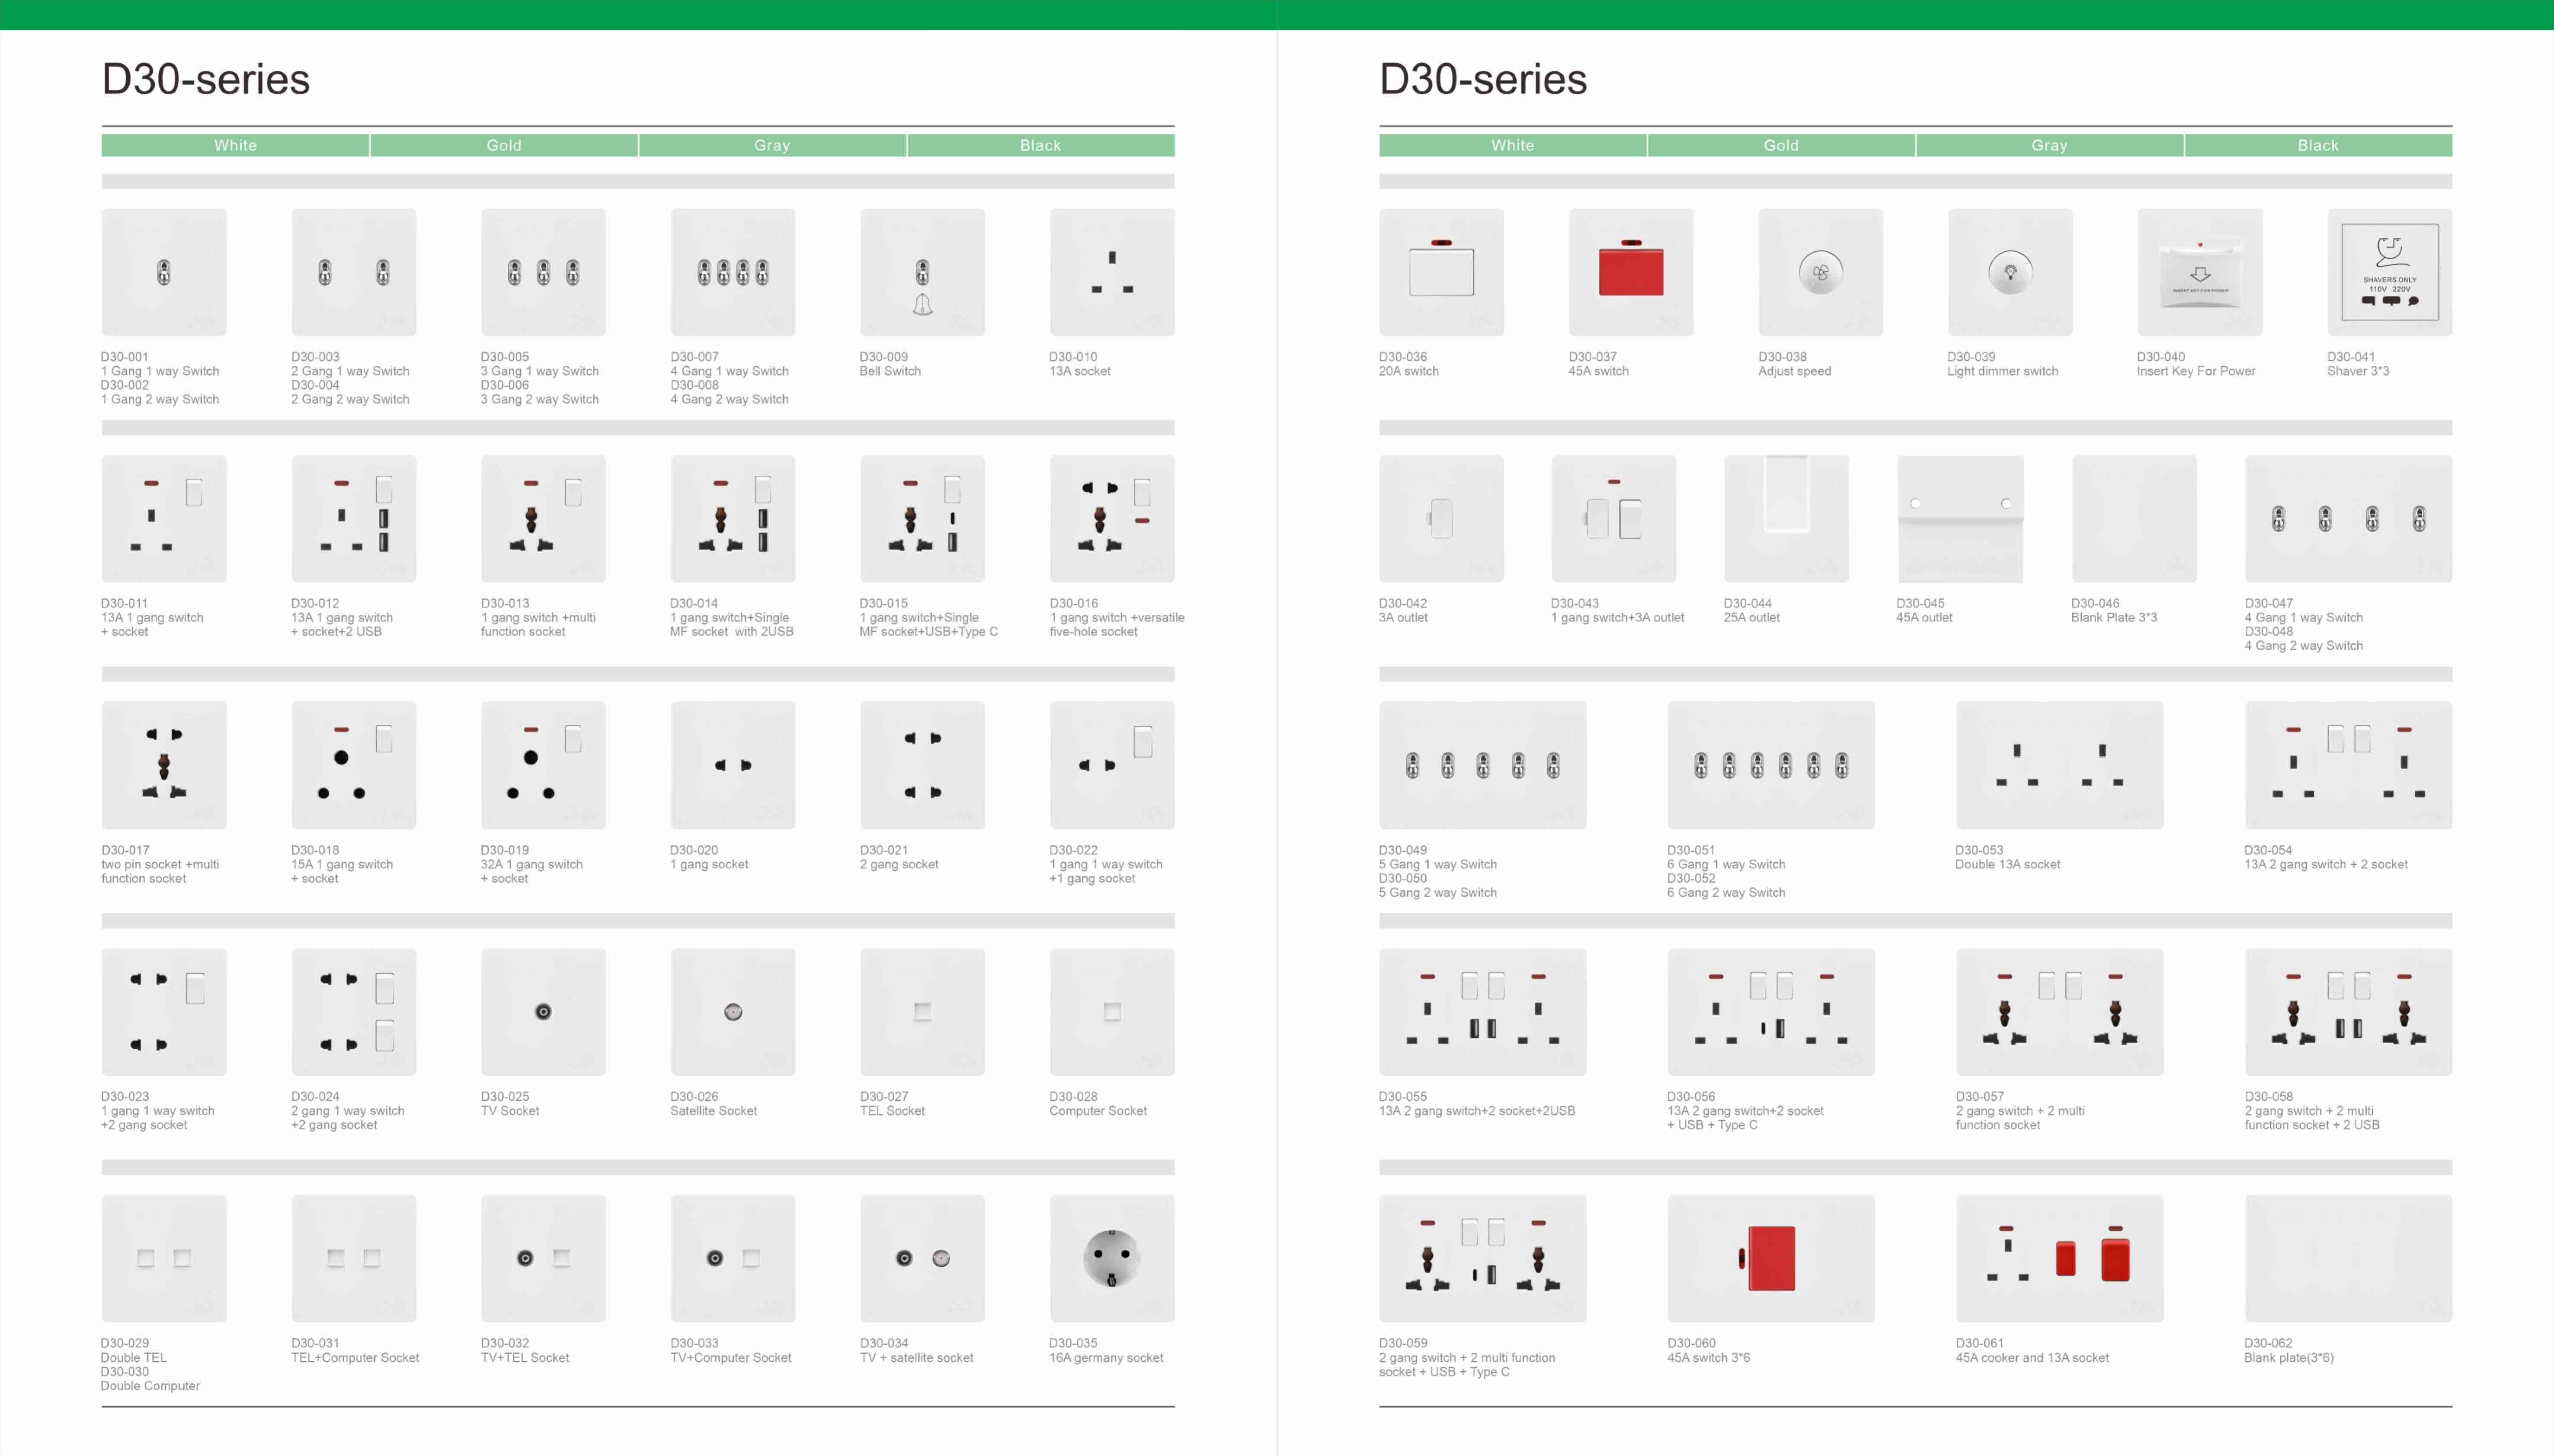
Task: Click the "D30-022" product code text
Action: (x=1074, y=850)
